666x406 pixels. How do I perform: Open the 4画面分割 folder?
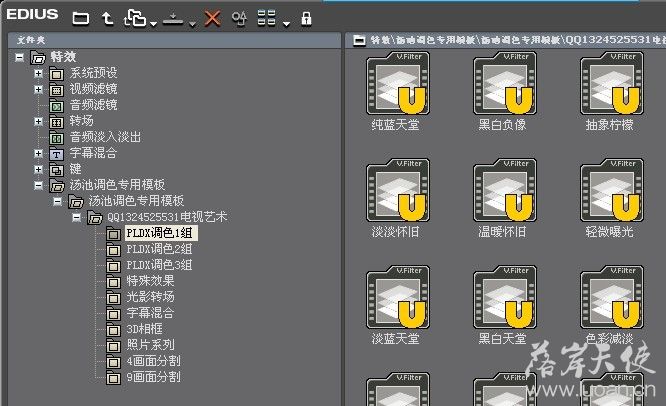153,361
